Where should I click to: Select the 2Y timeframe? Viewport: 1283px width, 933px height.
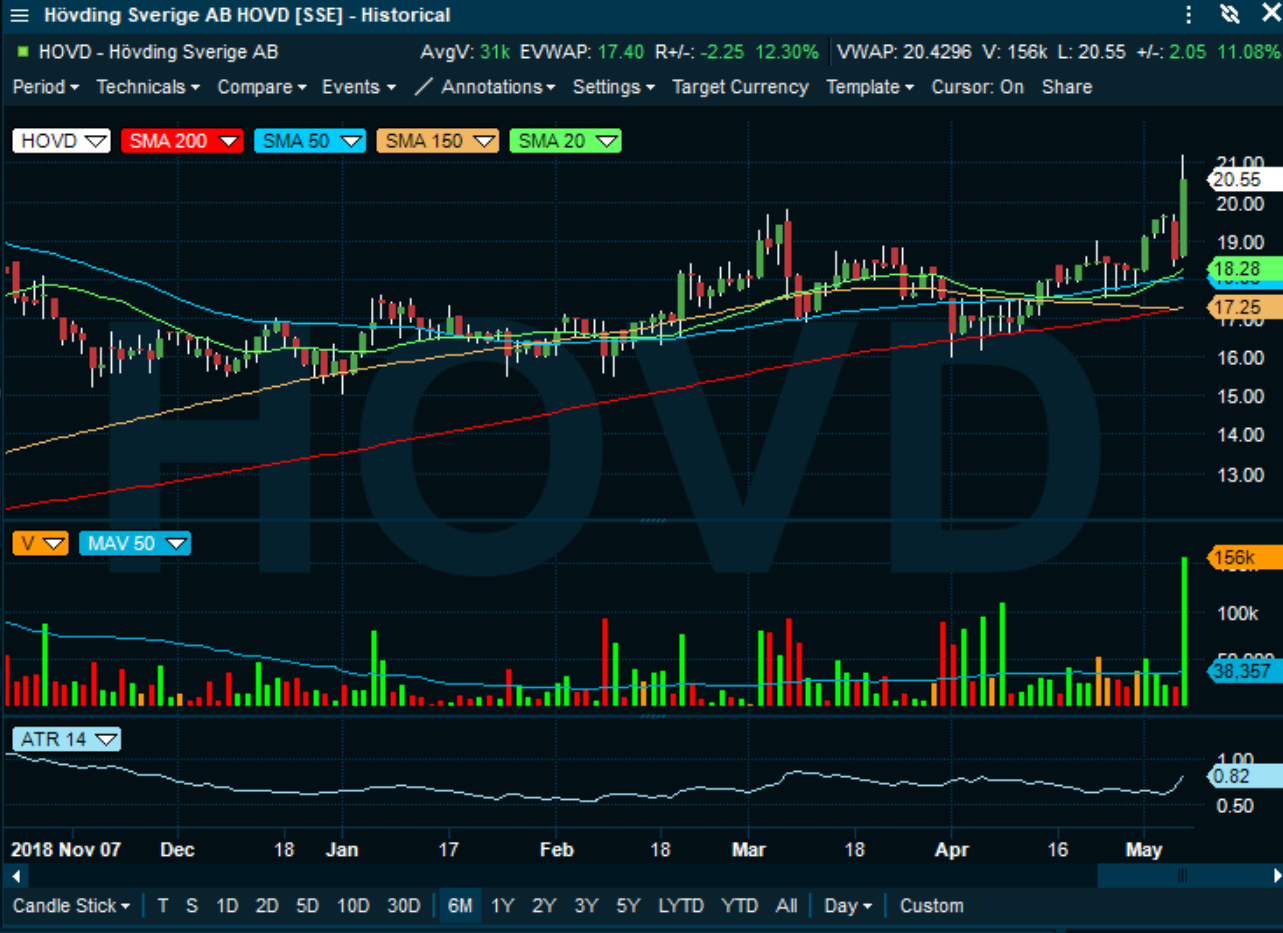(x=544, y=906)
